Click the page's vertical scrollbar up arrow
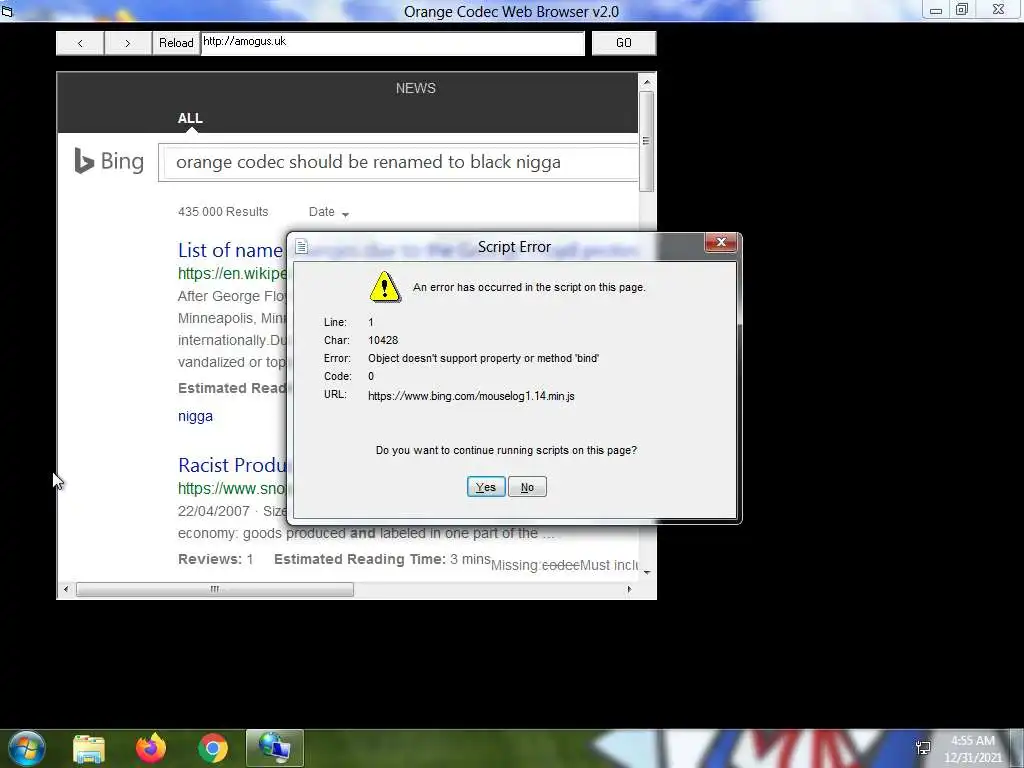 pyautogui.click(x=647, y=82)
